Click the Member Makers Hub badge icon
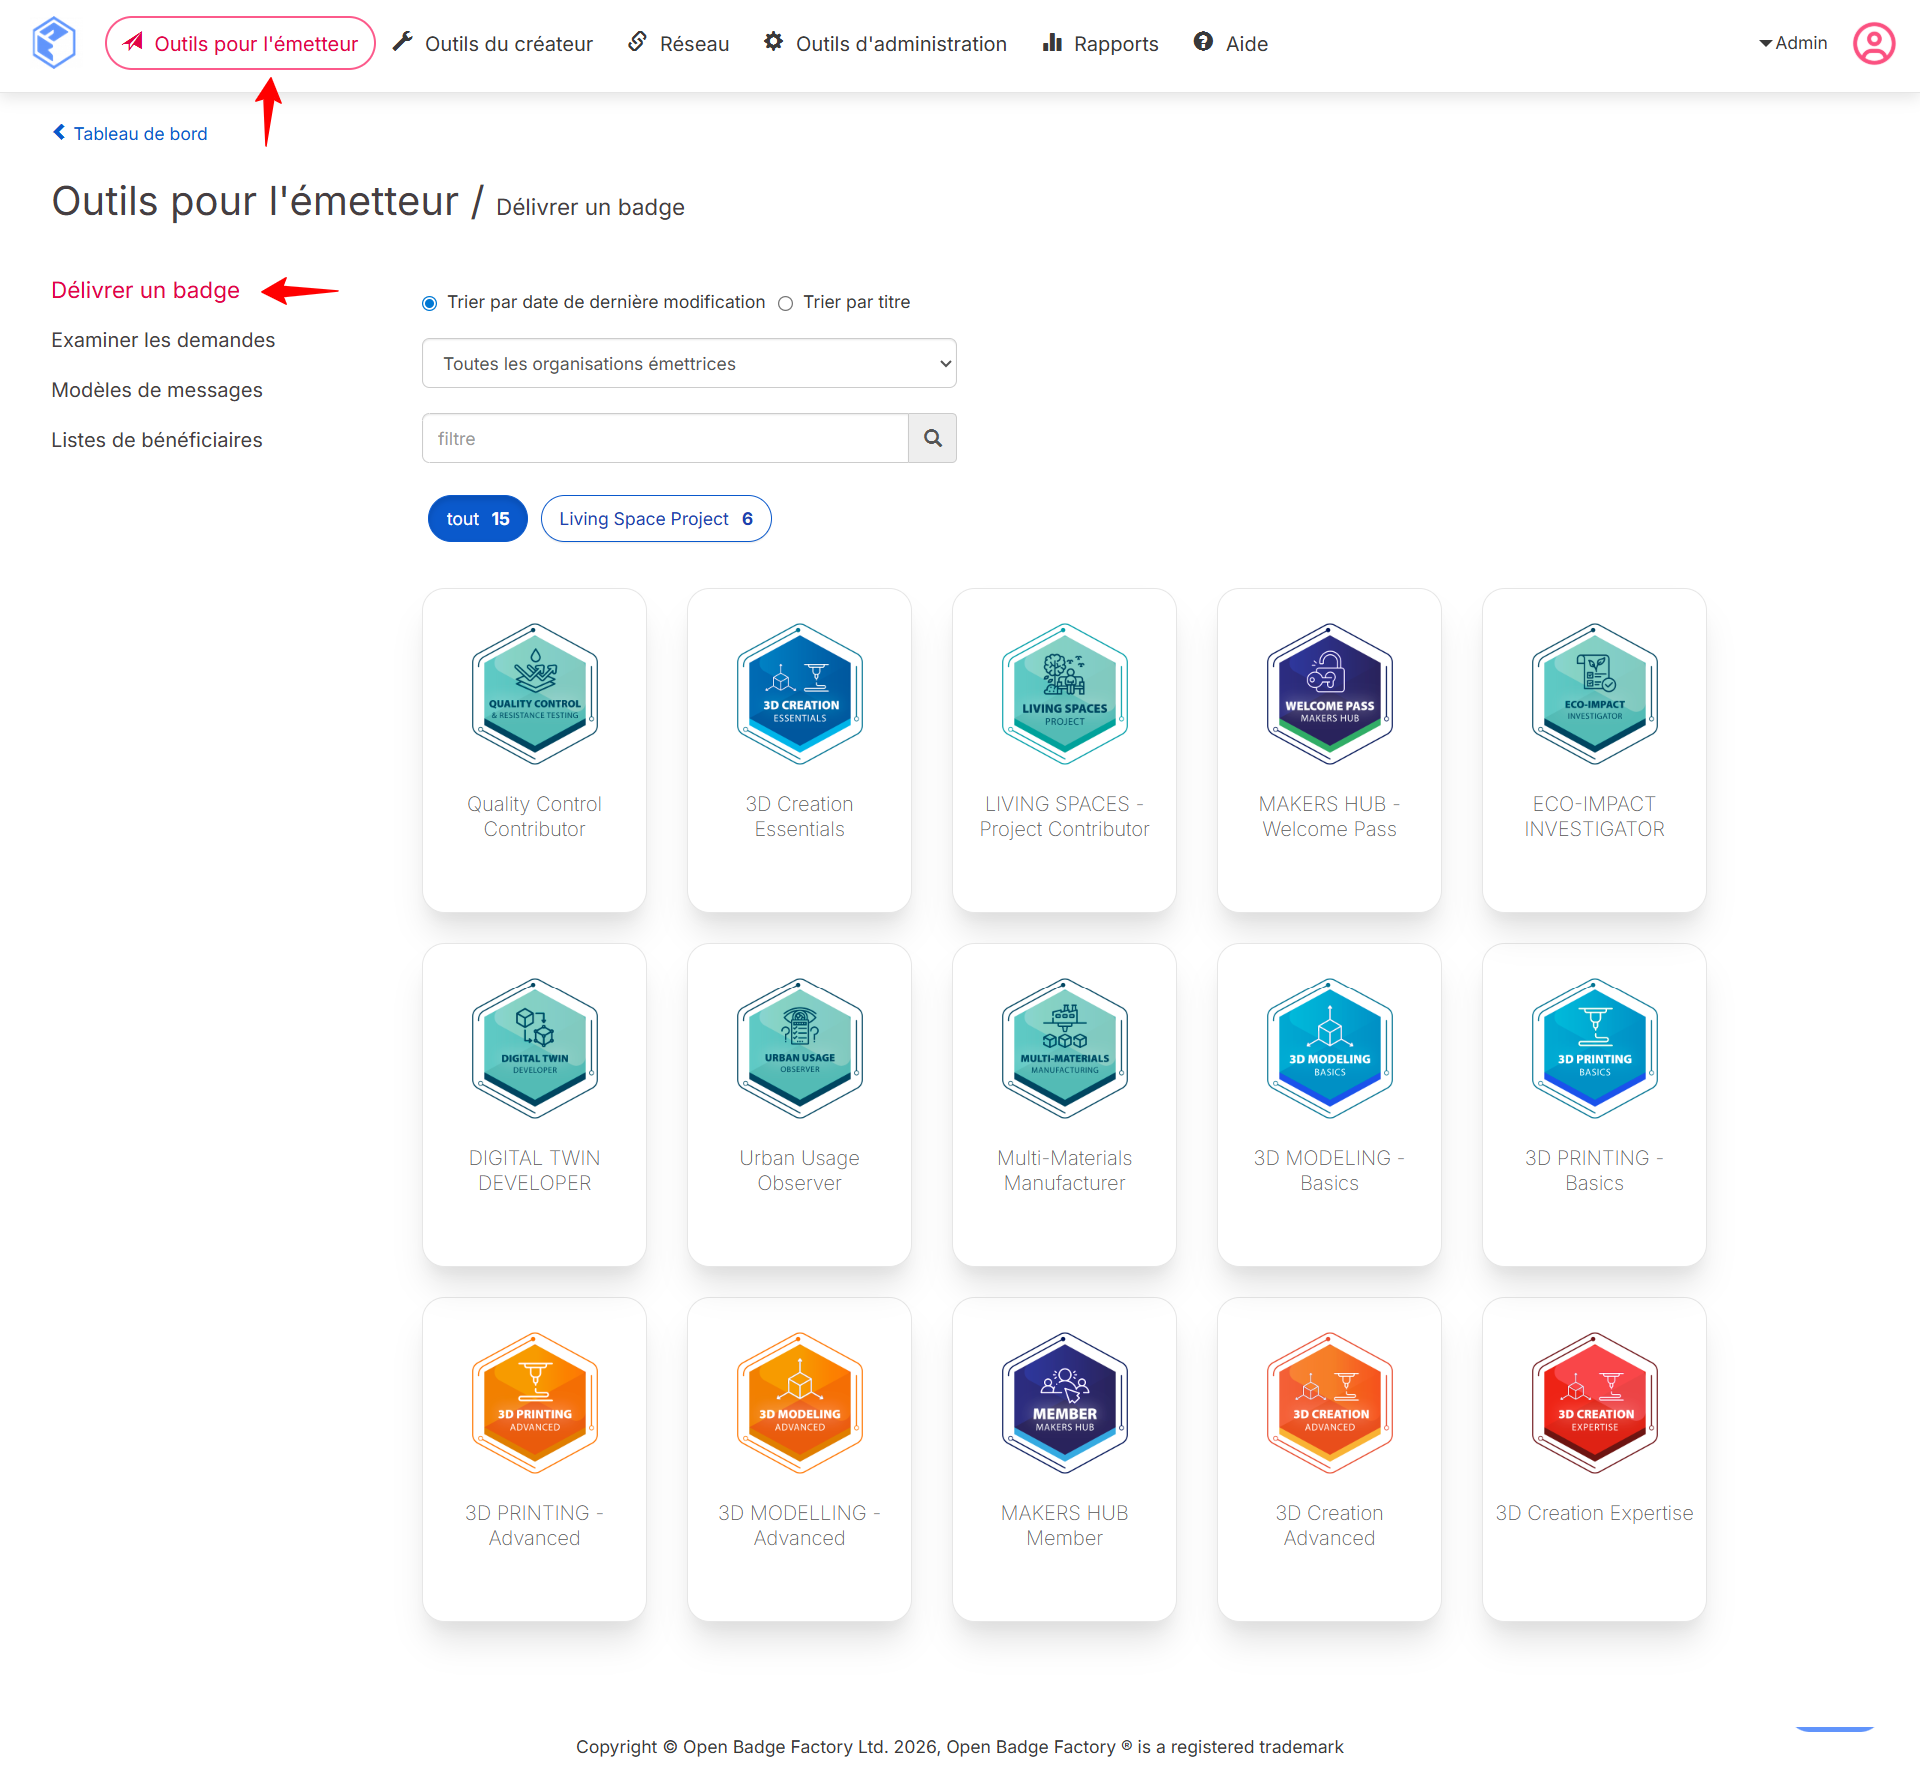Viewport: 1920px width, 1773px height. click(1064, 1403)
